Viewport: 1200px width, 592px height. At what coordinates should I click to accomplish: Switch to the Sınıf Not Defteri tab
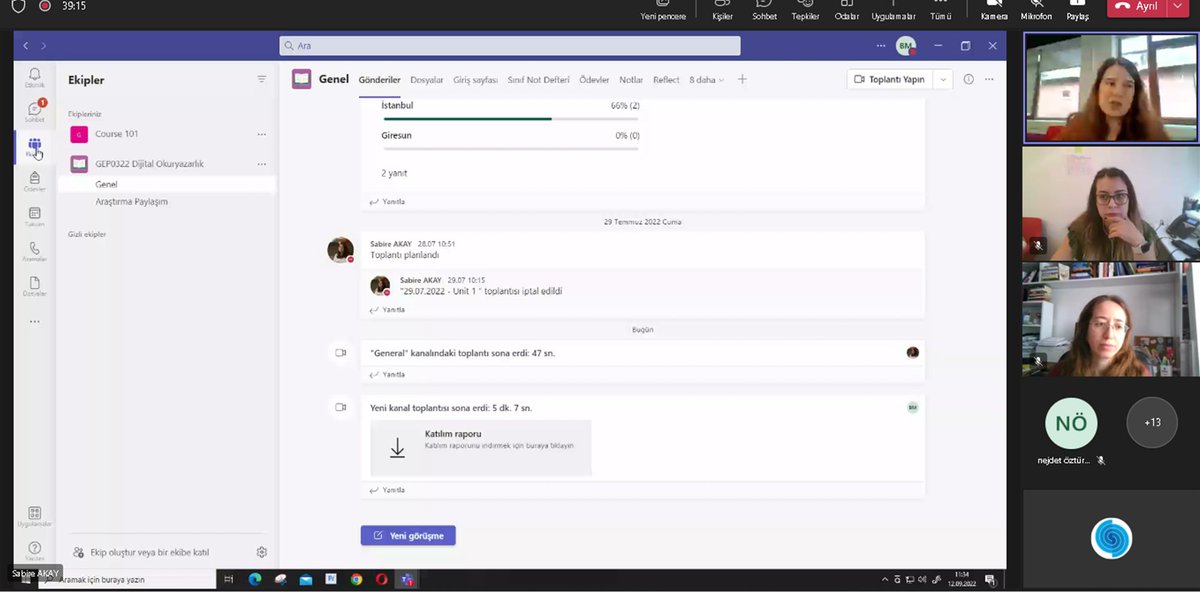coord(538,80)
